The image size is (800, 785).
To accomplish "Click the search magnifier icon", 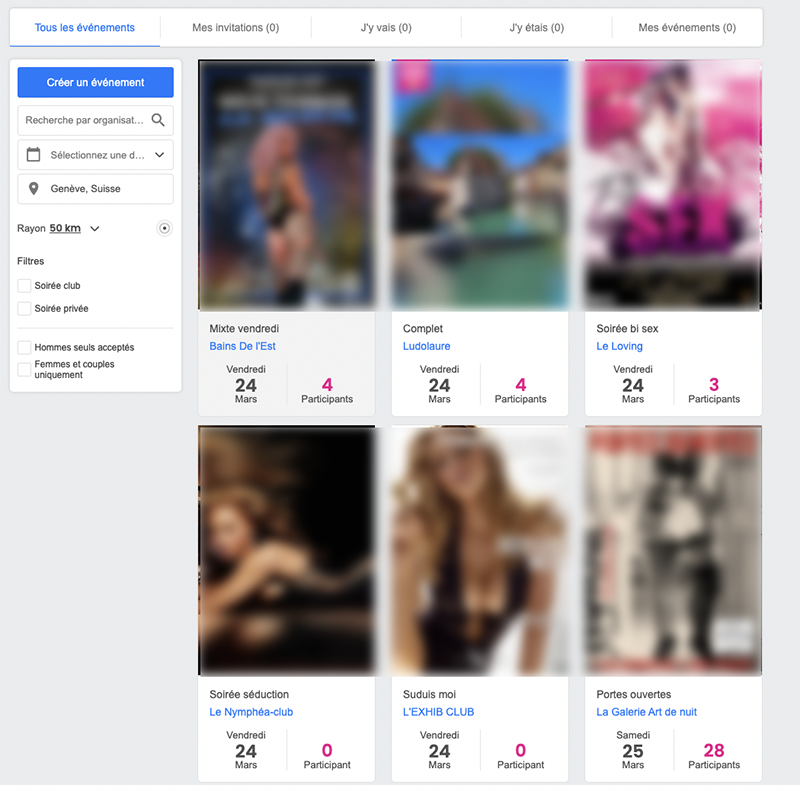I will click(x=158, y=120).
